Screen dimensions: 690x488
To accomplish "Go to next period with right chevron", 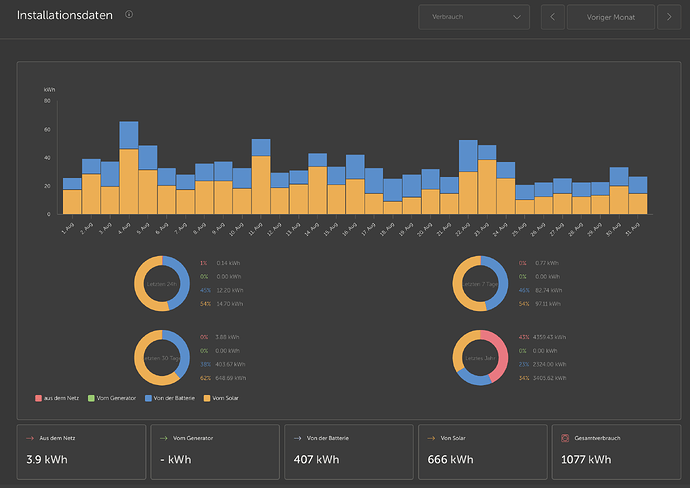I will [x=669, y=17].
